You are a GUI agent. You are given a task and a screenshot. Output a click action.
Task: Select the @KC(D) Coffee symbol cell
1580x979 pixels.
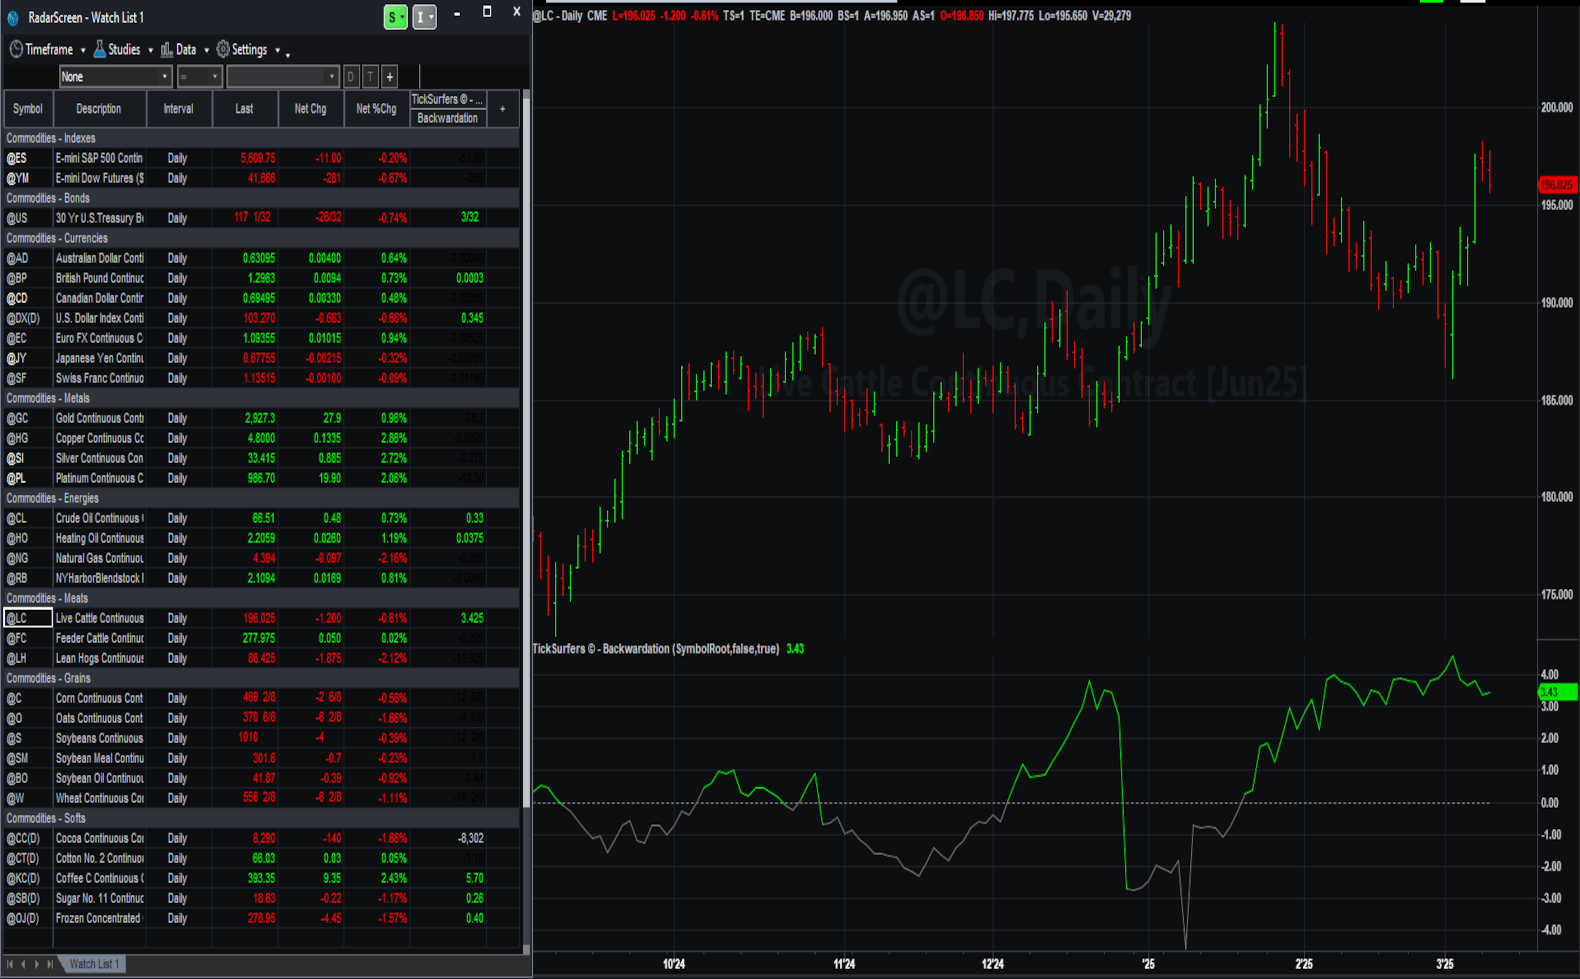27,878
